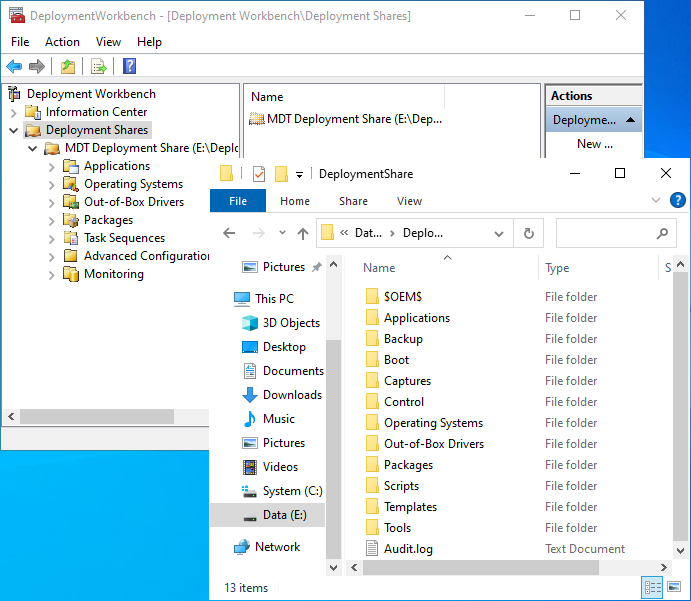The width and height of the screenshot is (691, 601).
Task: Open the Home ribbon tab
Action: (x=295, y=201)
